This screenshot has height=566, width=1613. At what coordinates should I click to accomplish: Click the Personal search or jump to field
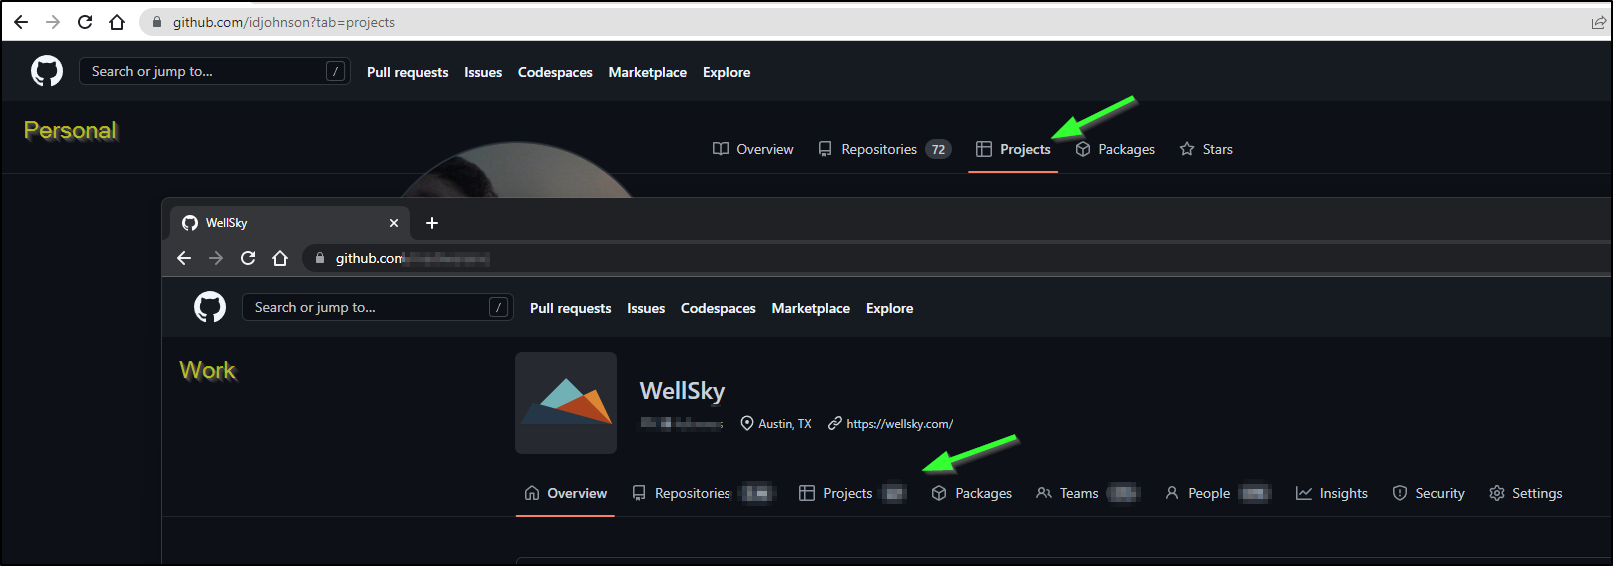coord(215,71)
